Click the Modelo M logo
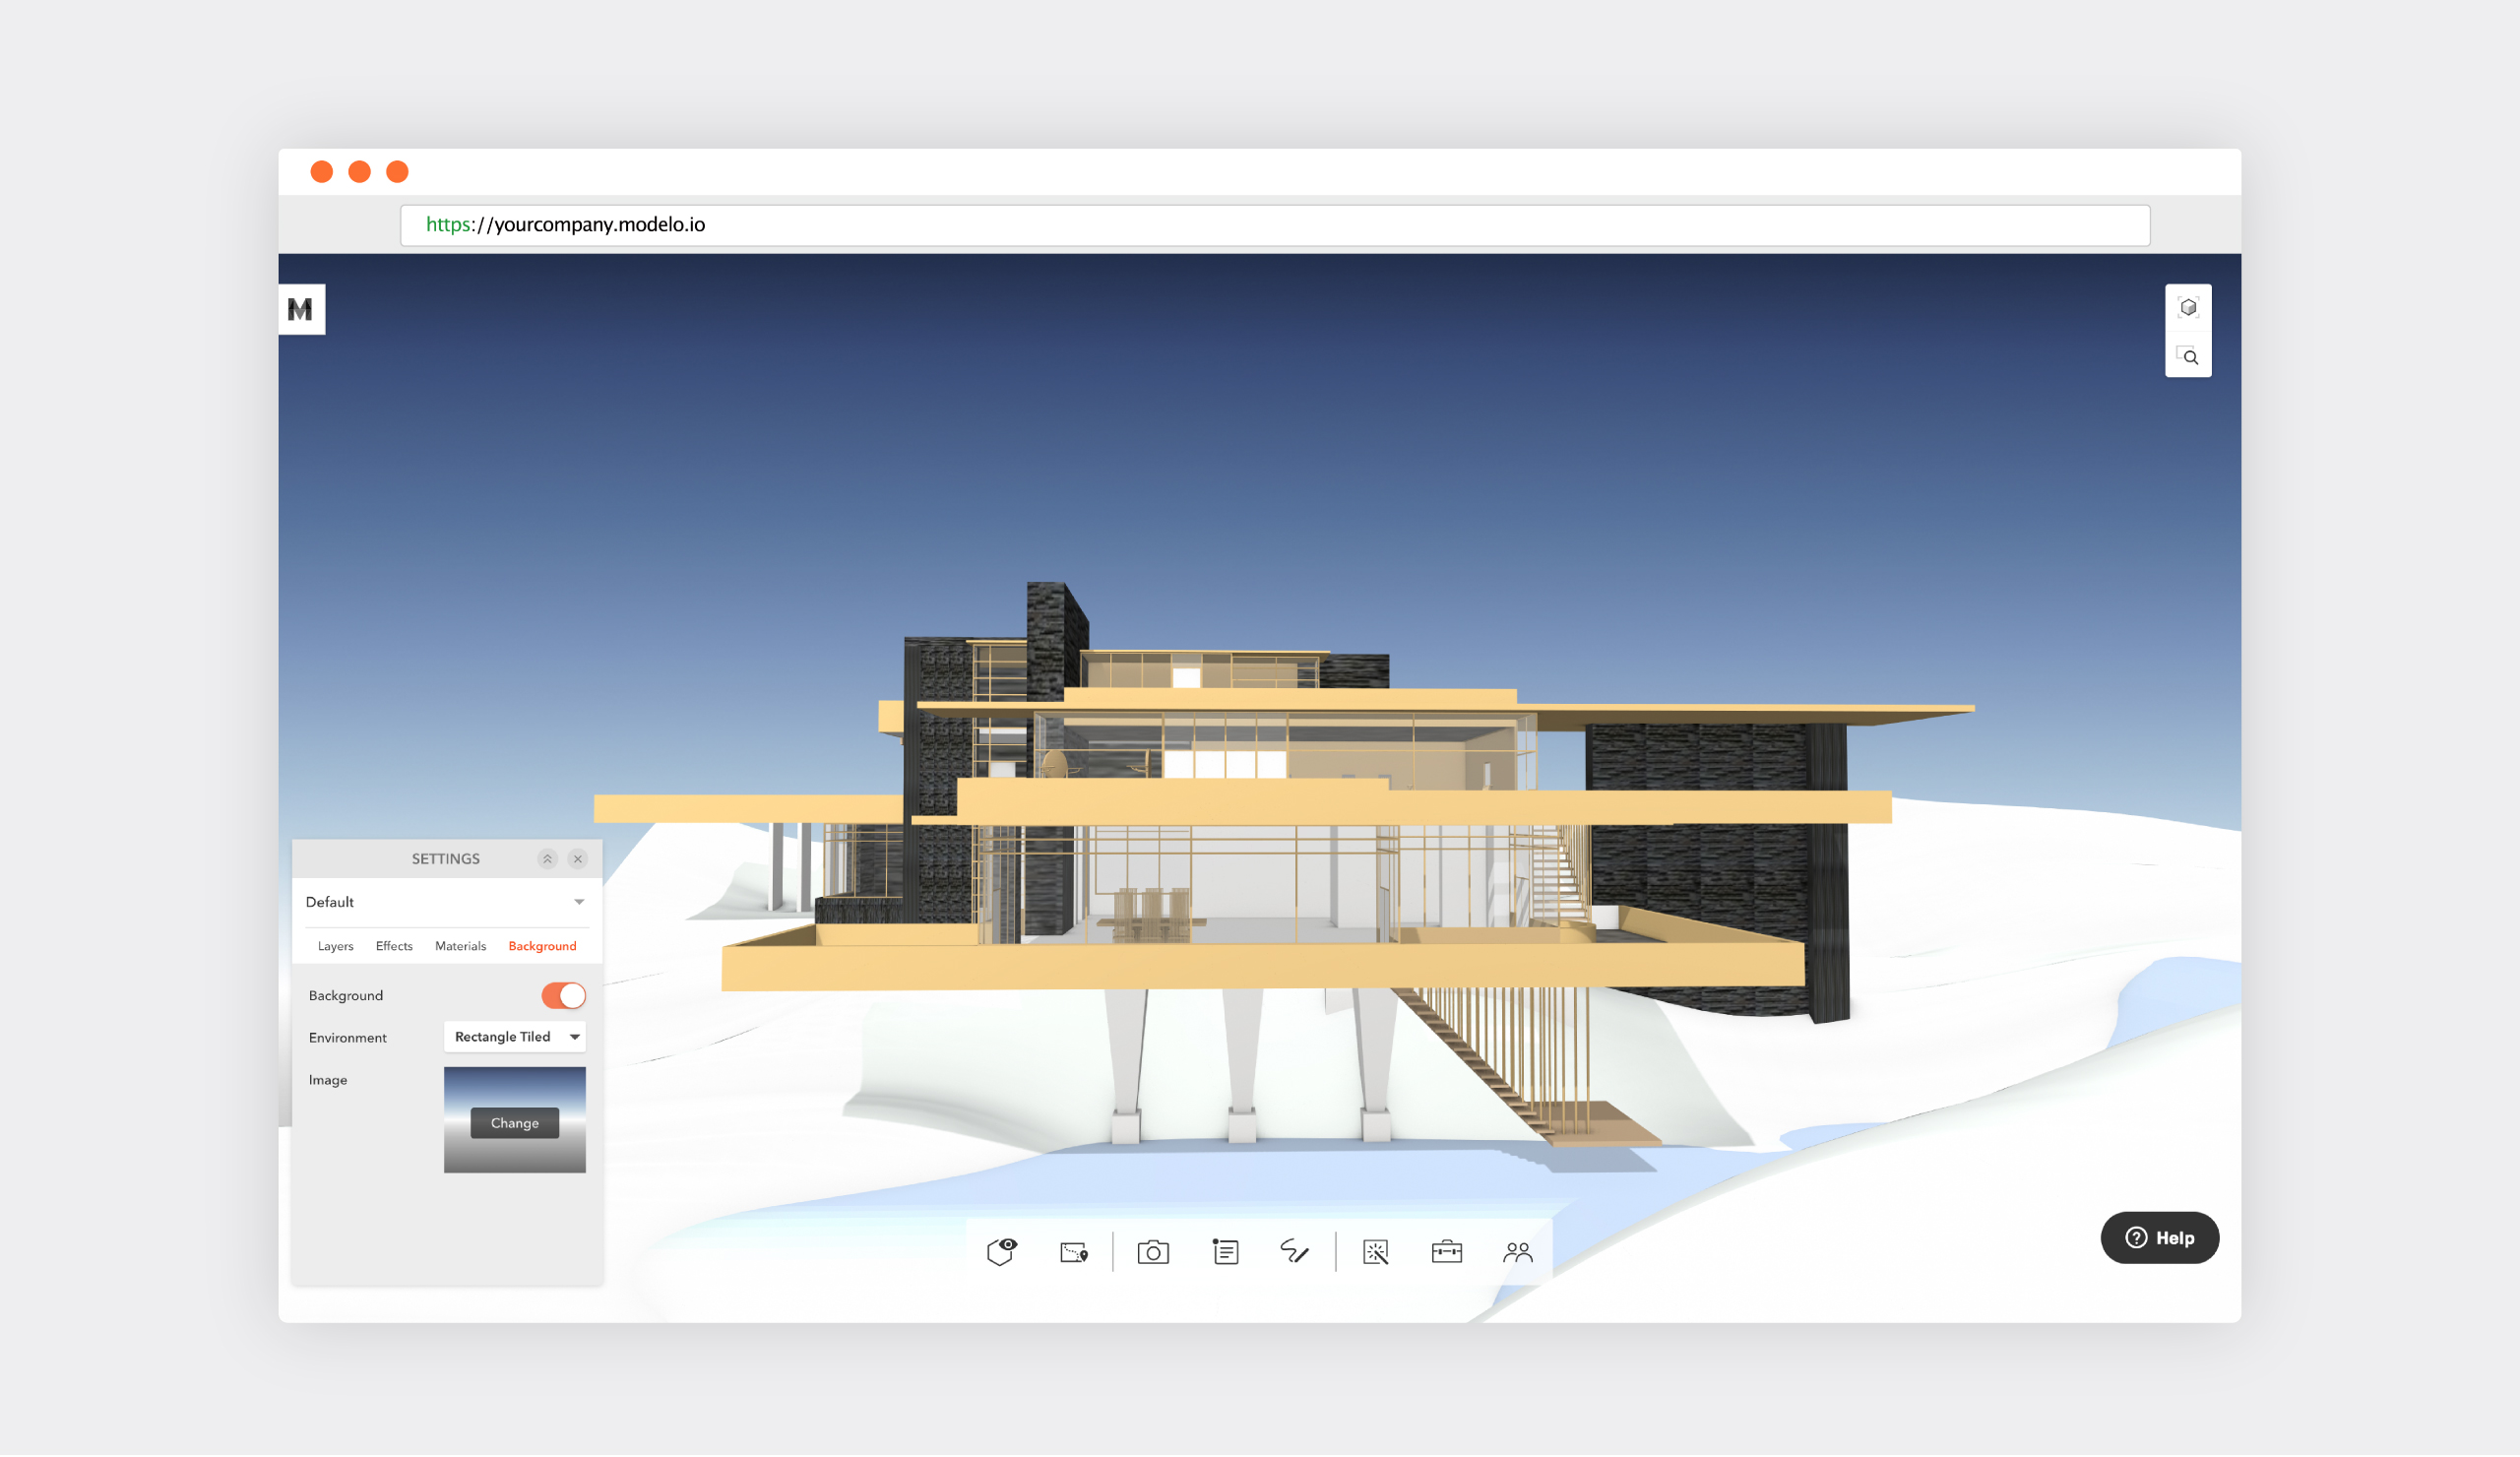 301,310
